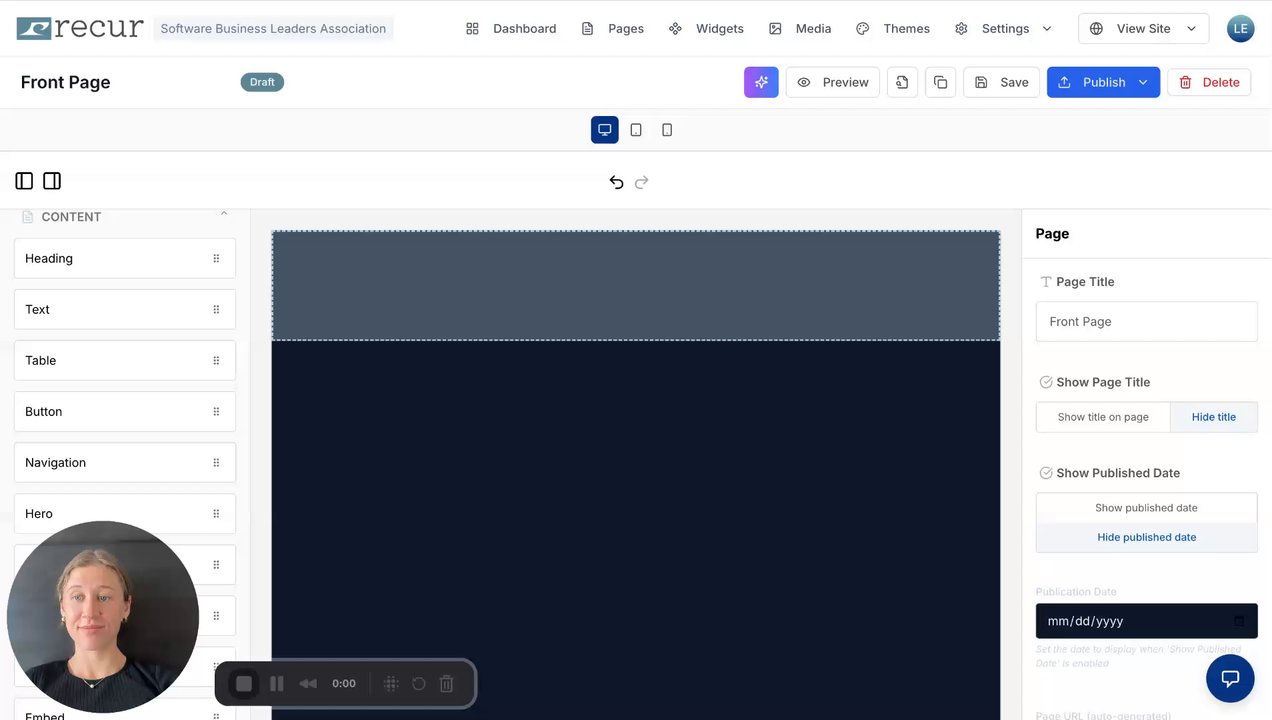Stop the screen recording

244,684
